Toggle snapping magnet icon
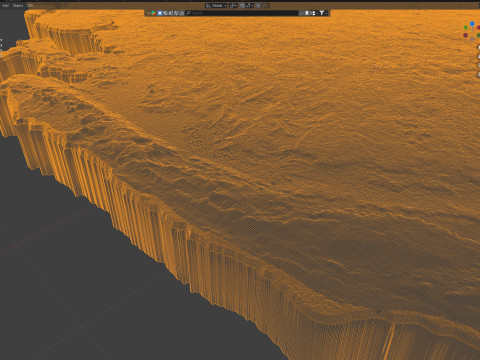480x360 pixels. 242,6
